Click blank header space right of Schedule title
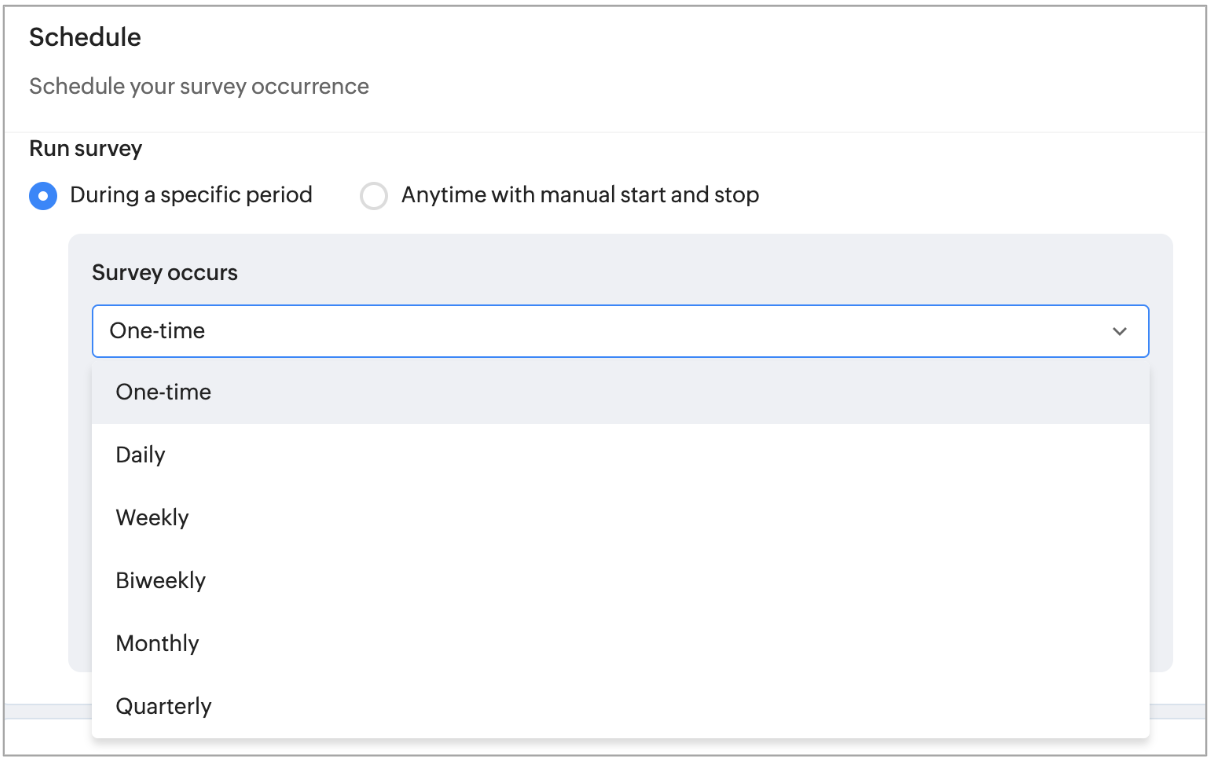Screen dimensions: 1212x762 [700, 40]
